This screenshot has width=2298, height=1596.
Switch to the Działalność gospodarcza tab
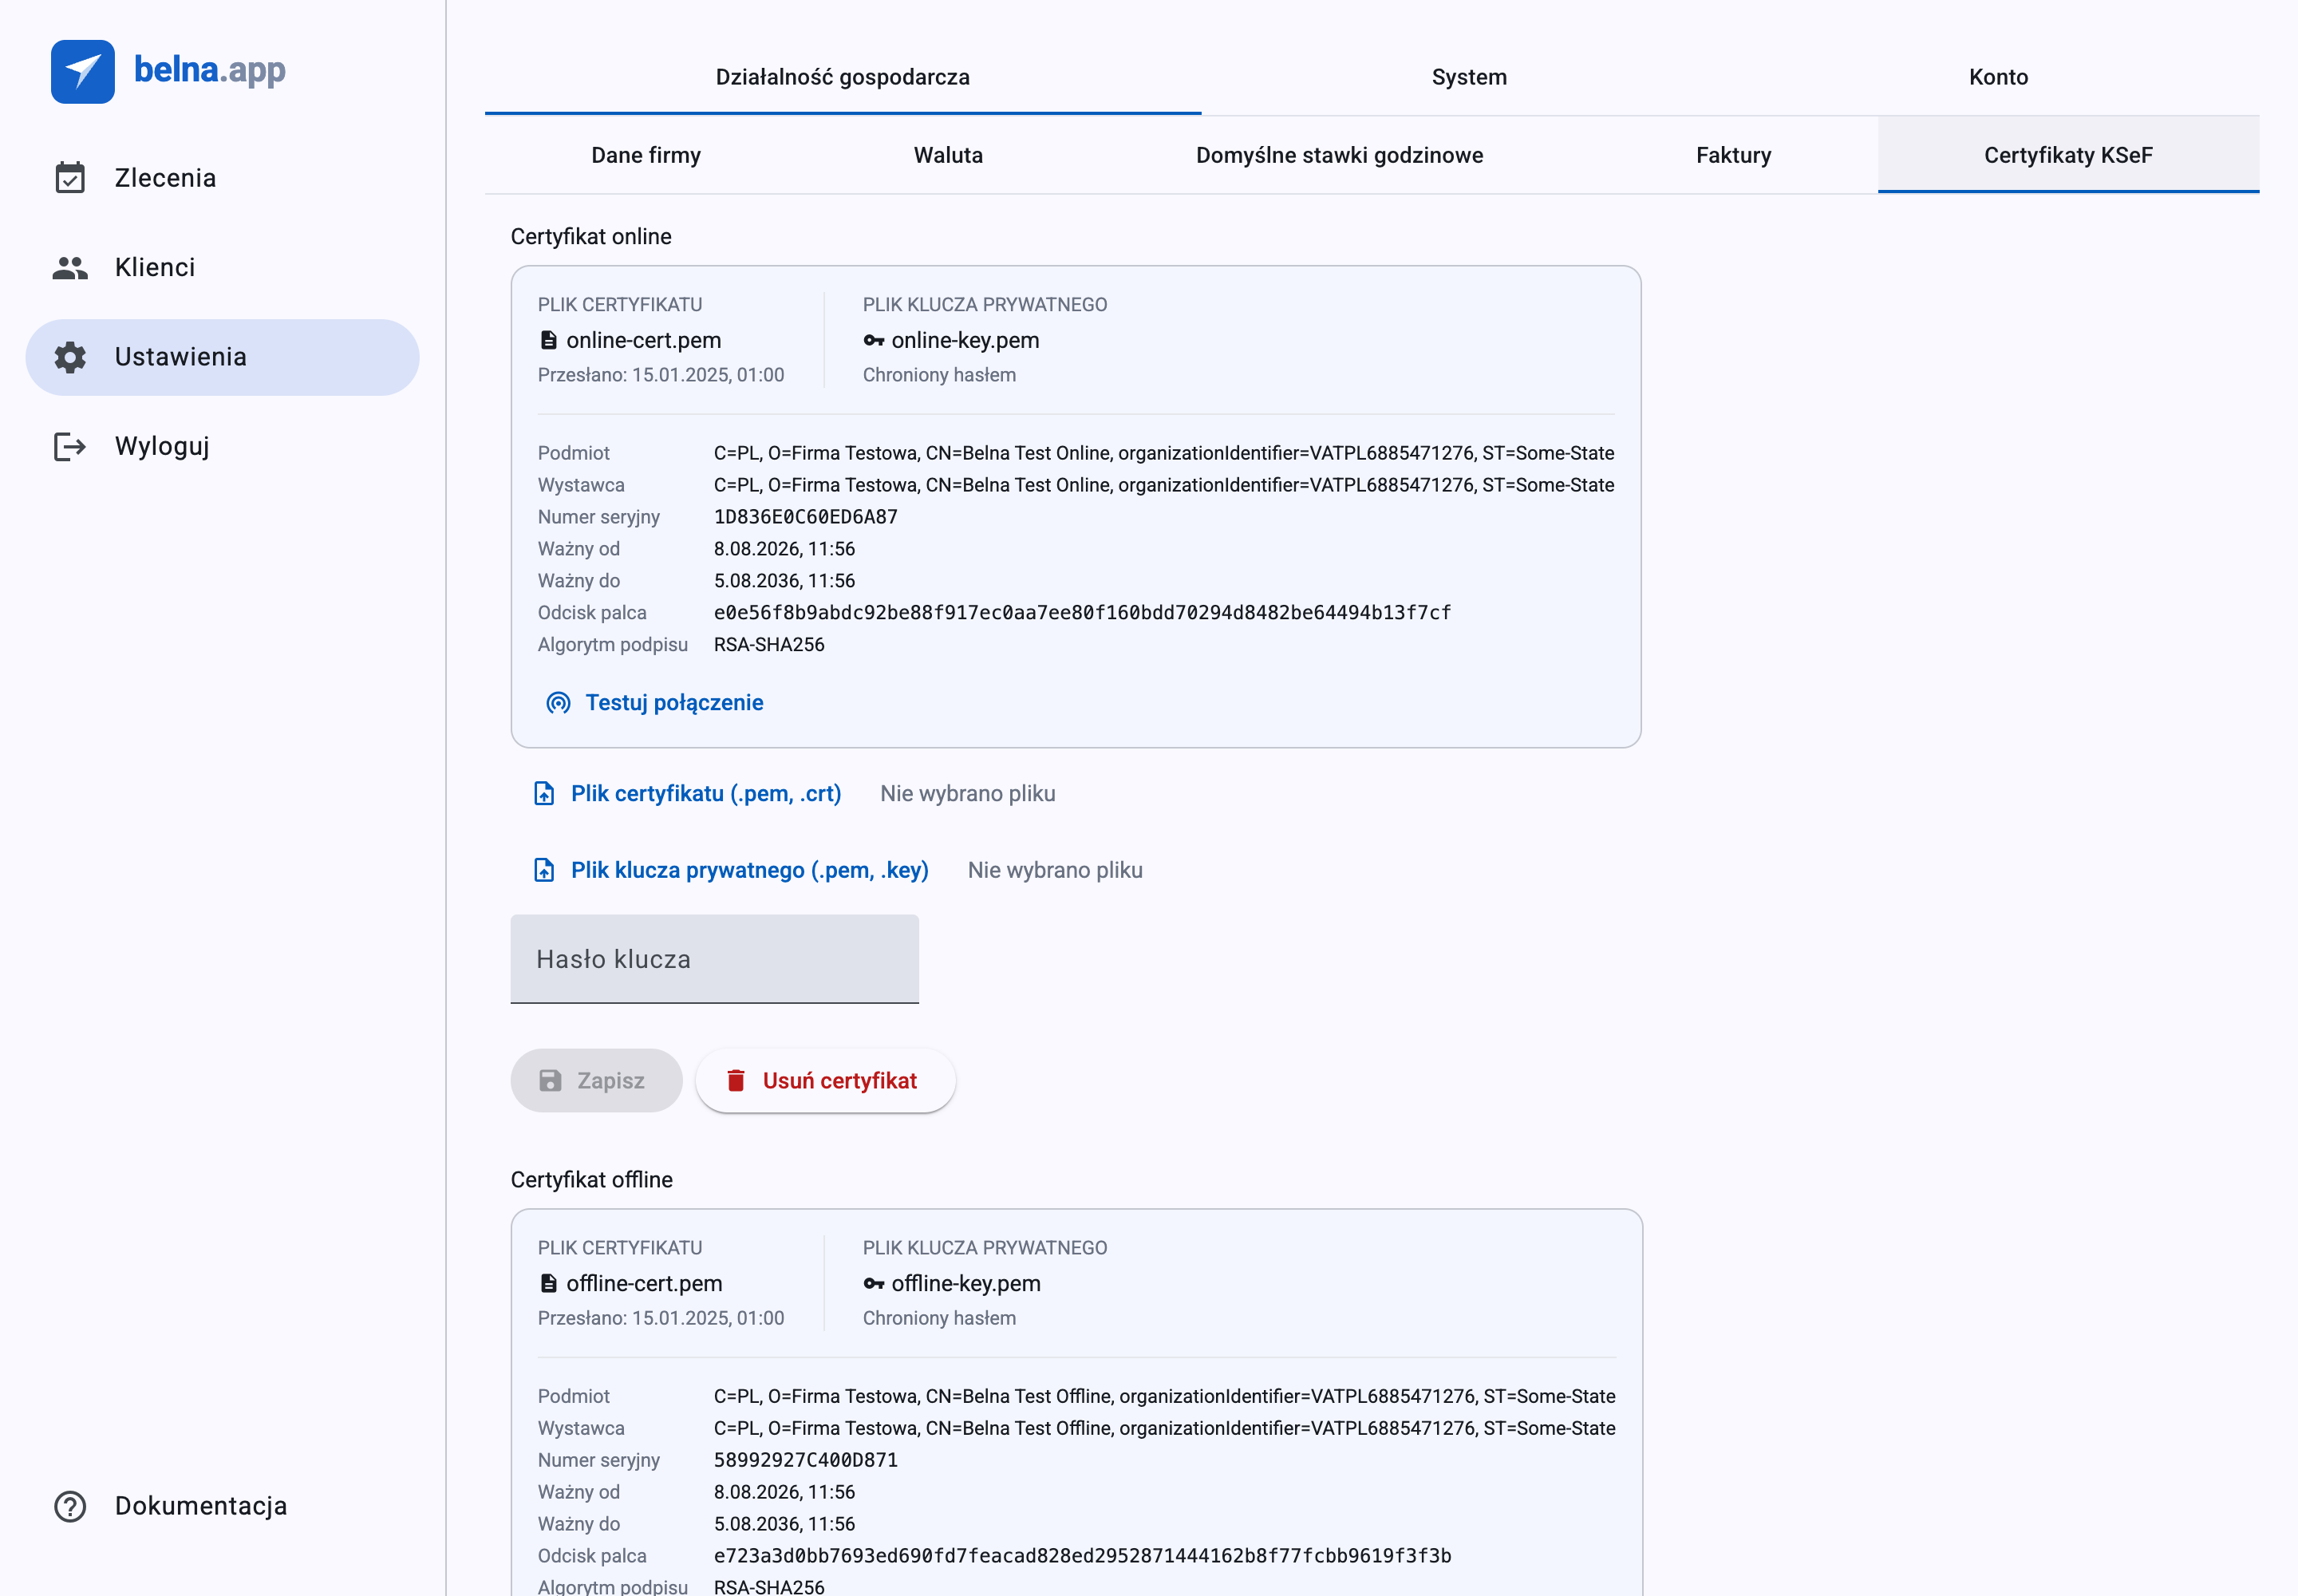tap(843, 77)
